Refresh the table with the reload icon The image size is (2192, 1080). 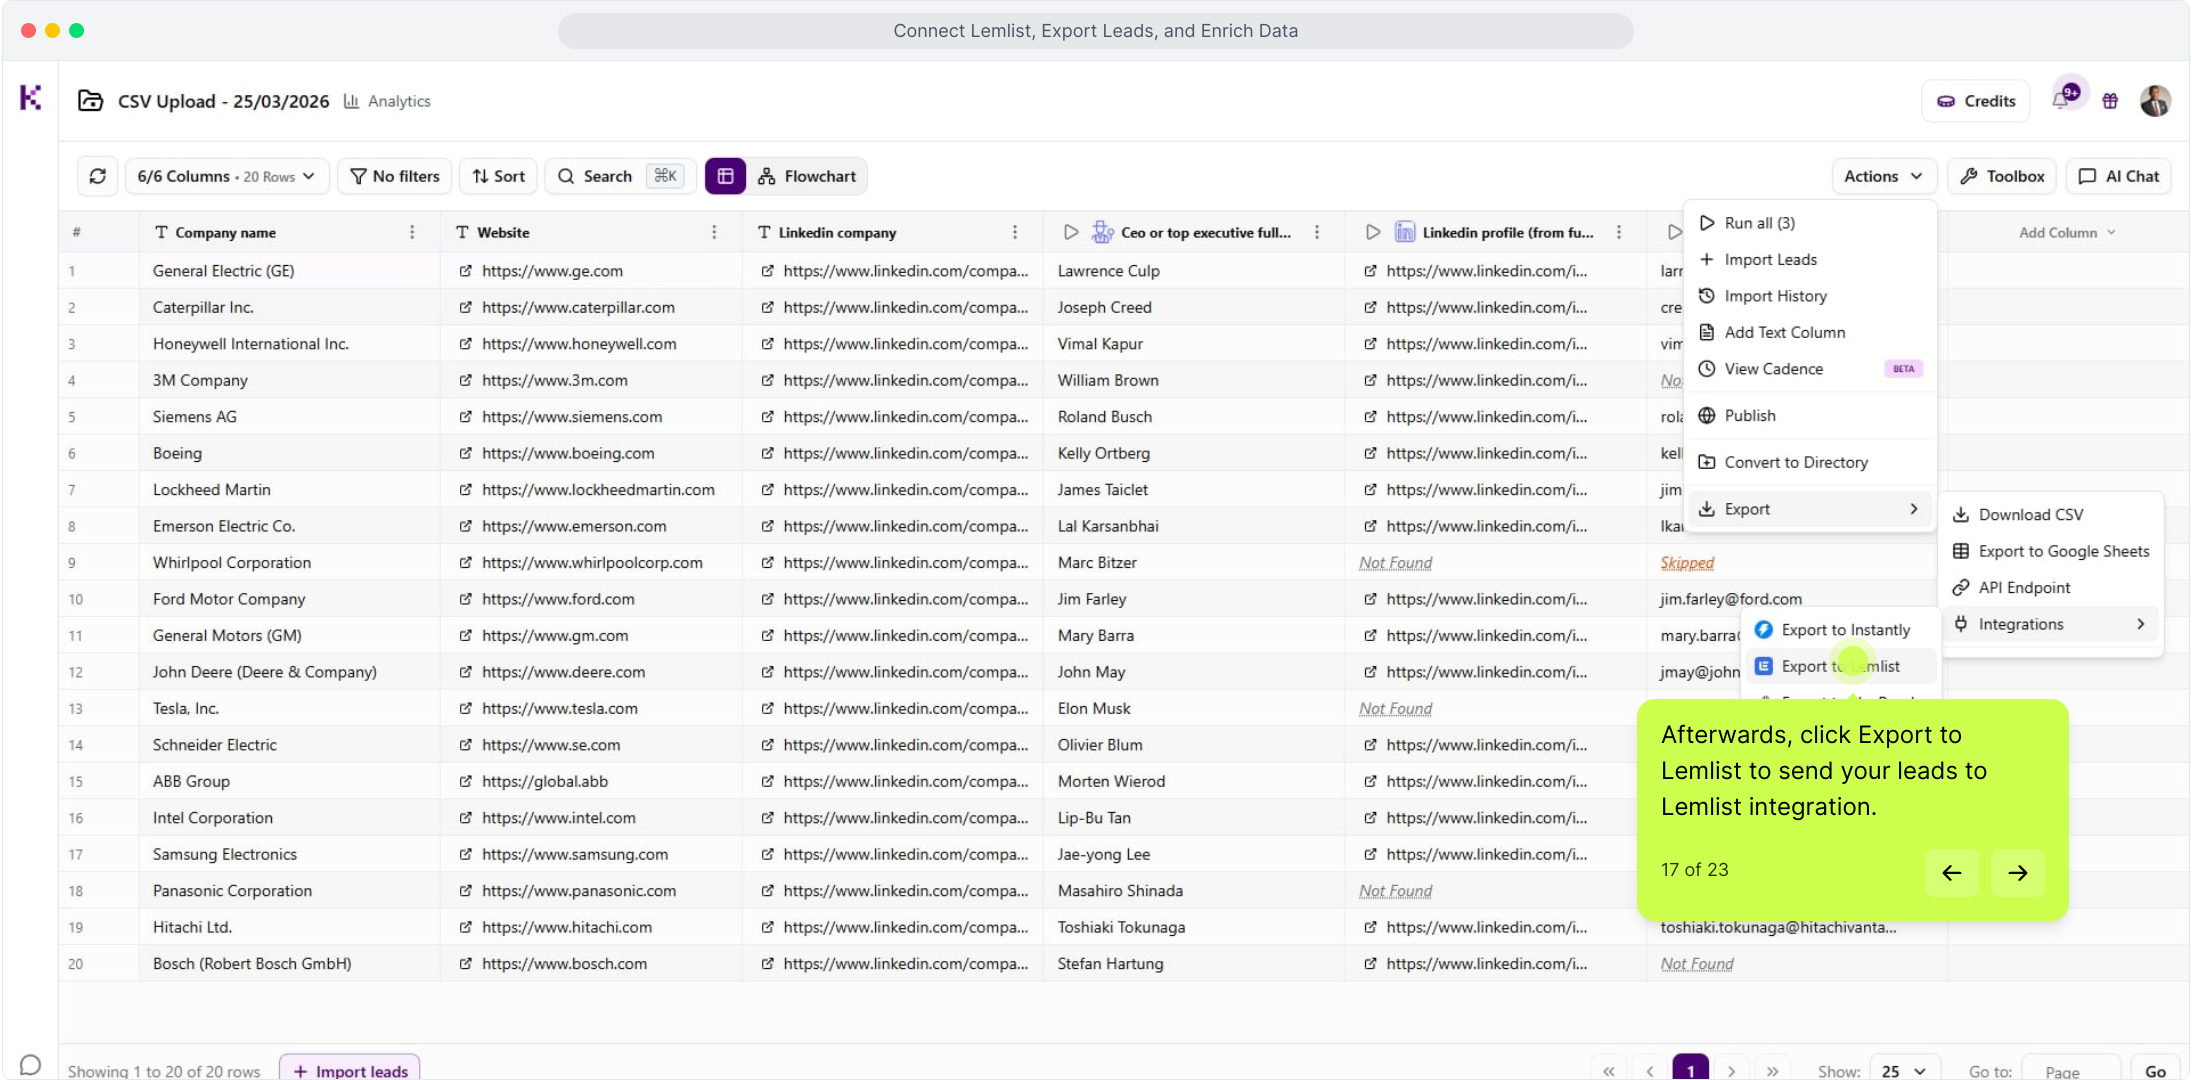point(98,176)
